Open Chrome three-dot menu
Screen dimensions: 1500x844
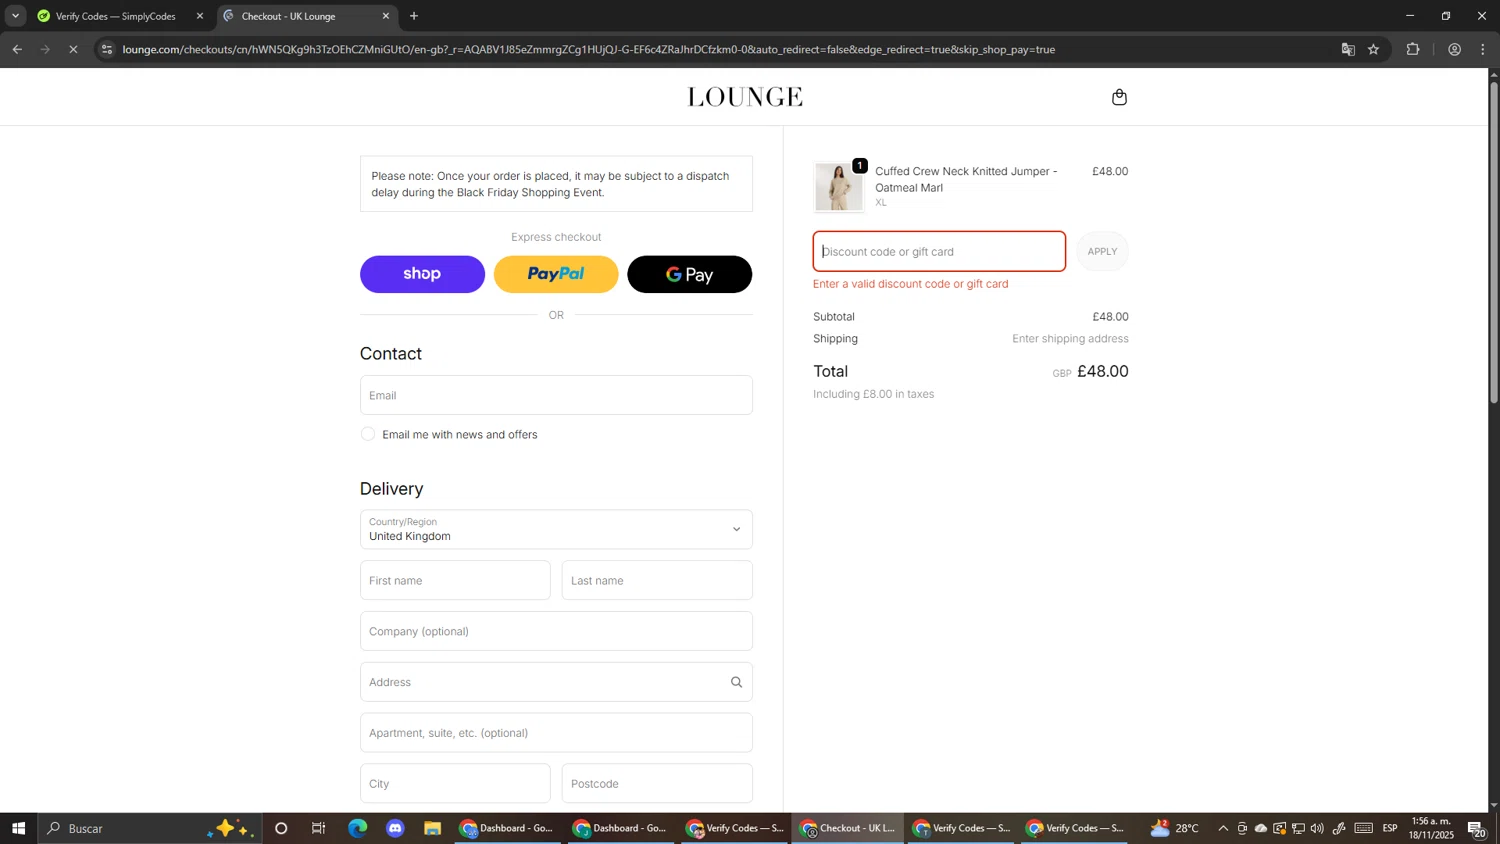(1483, 49)
